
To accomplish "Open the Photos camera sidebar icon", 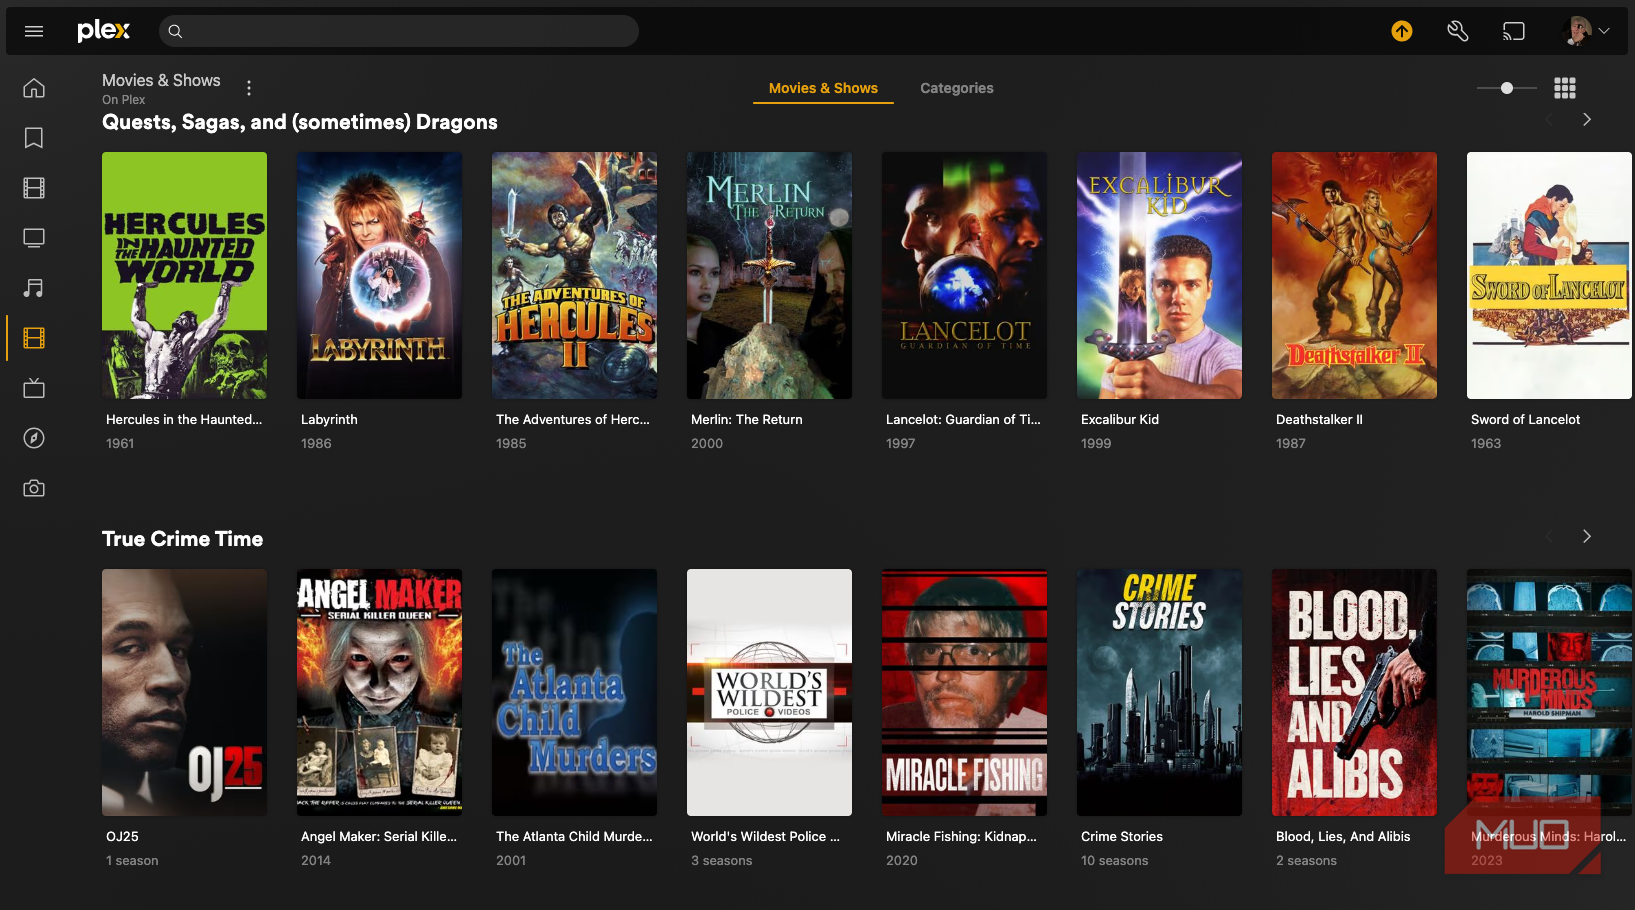I will click(34, 488).
